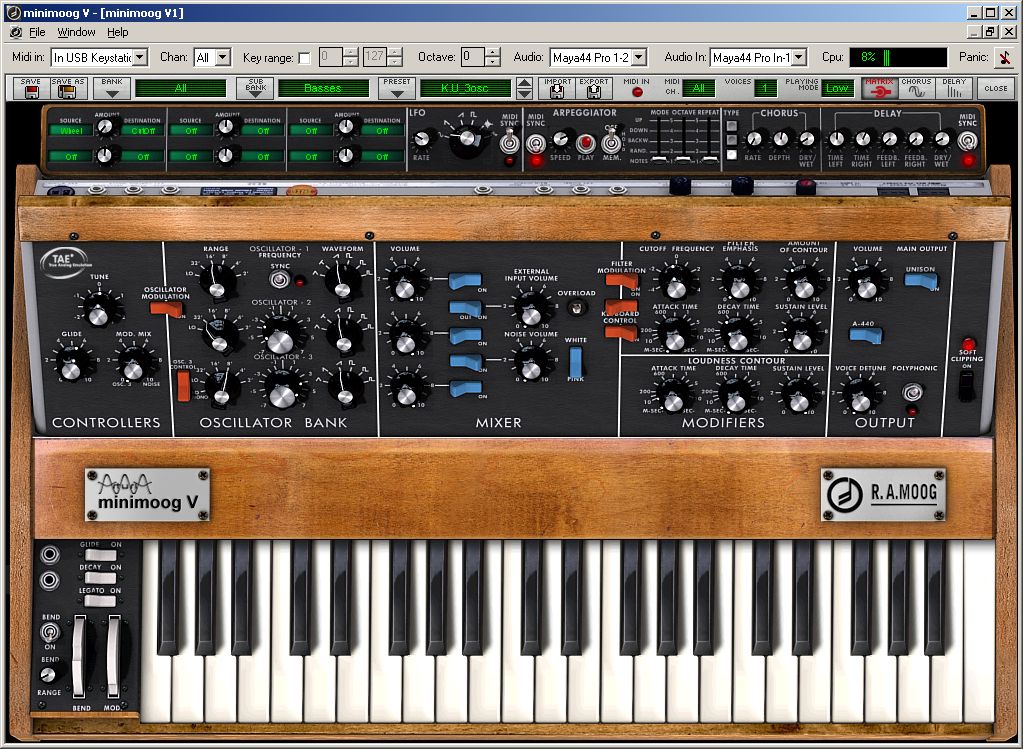The width and height of the screenshot is (1023, 749).
Task: Click the preset up/down arrows stepper
Action: tap(524, 88)
